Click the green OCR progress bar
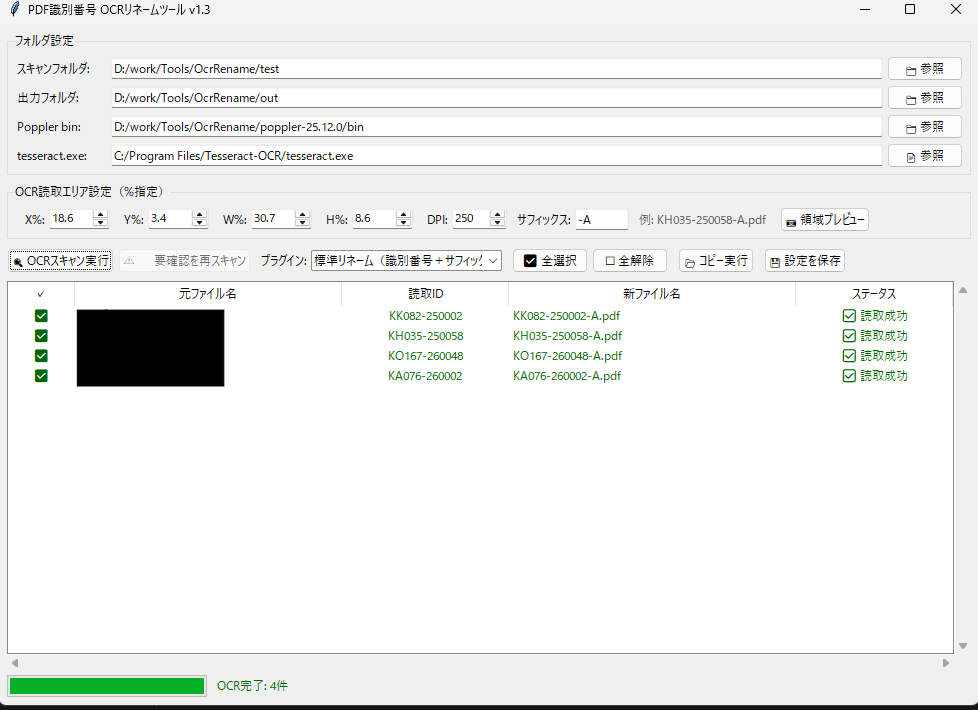 tap(107, 686)
